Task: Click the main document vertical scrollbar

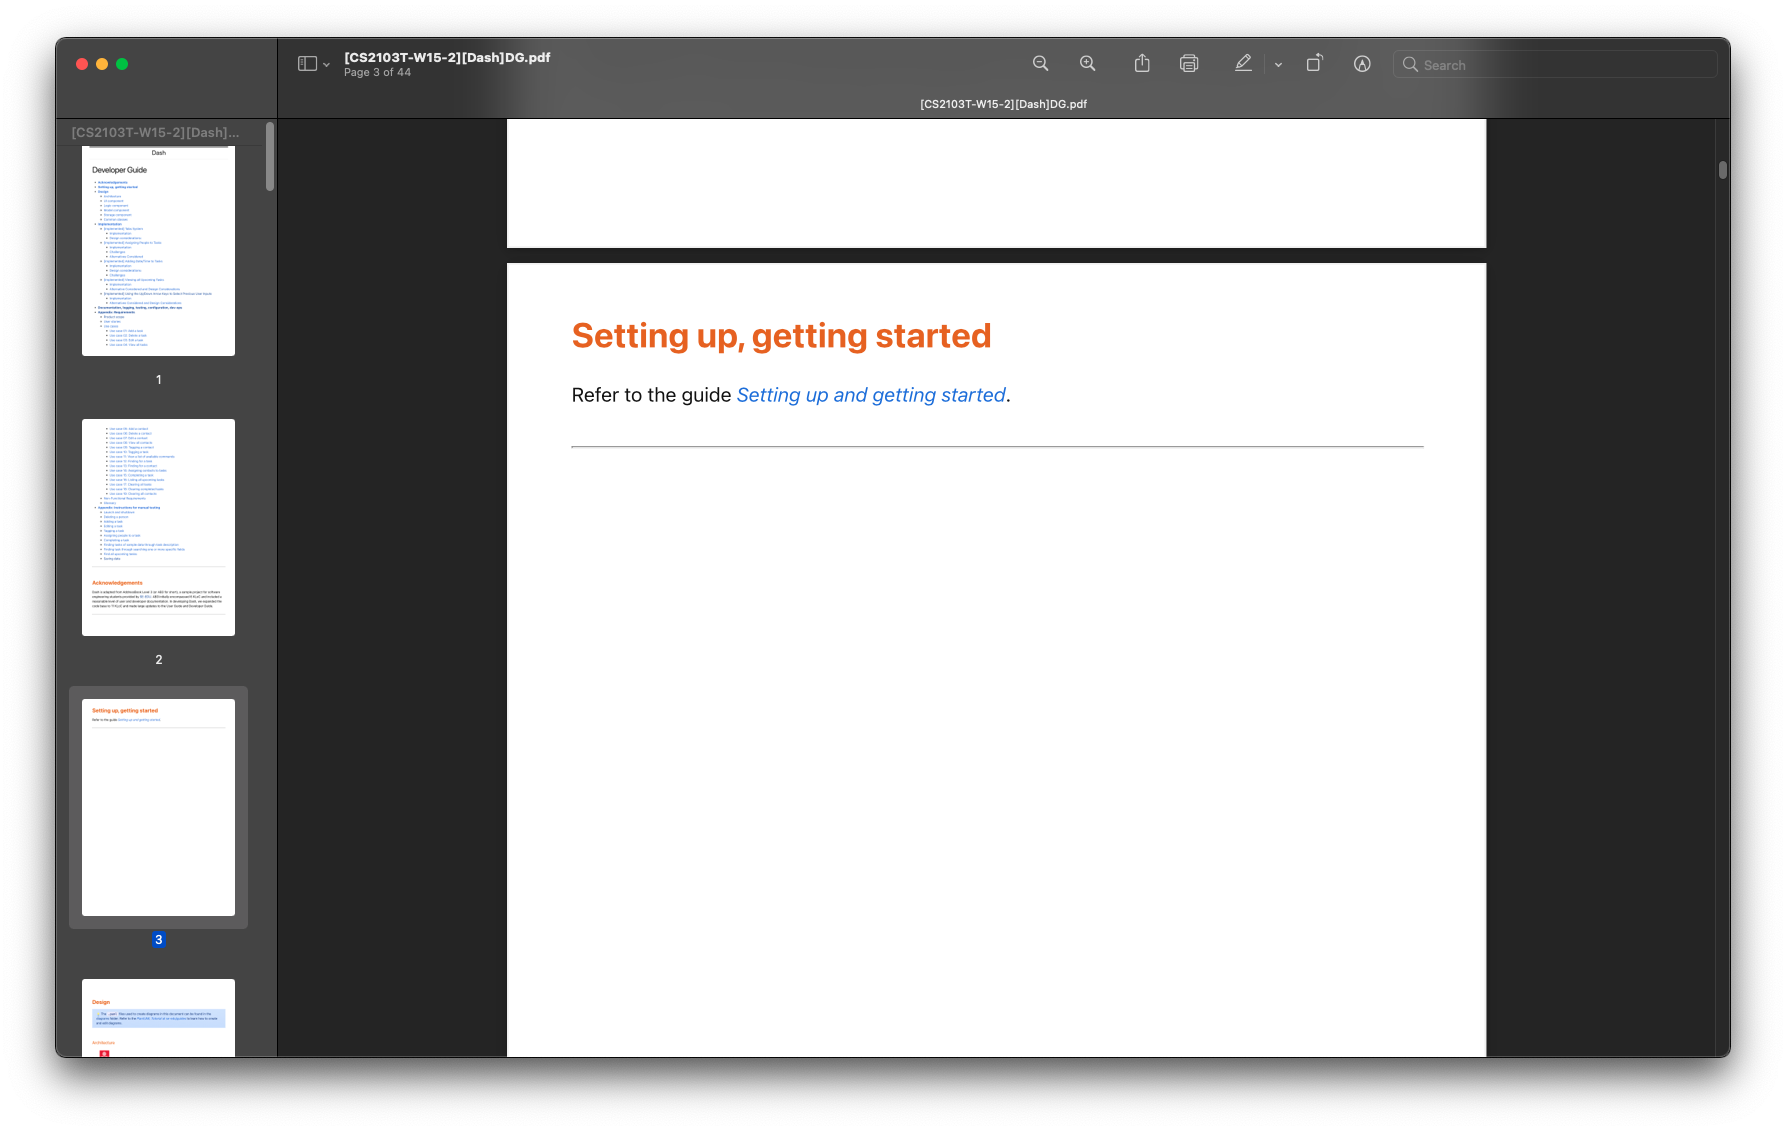Action: click(1722, 170)
